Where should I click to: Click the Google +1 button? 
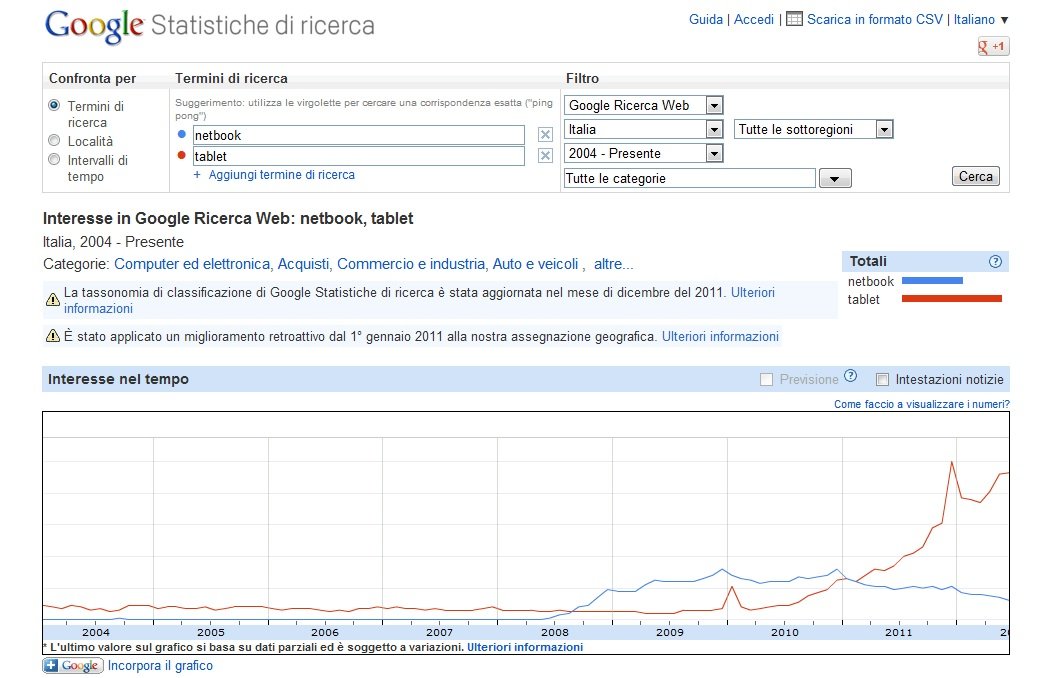993,46
